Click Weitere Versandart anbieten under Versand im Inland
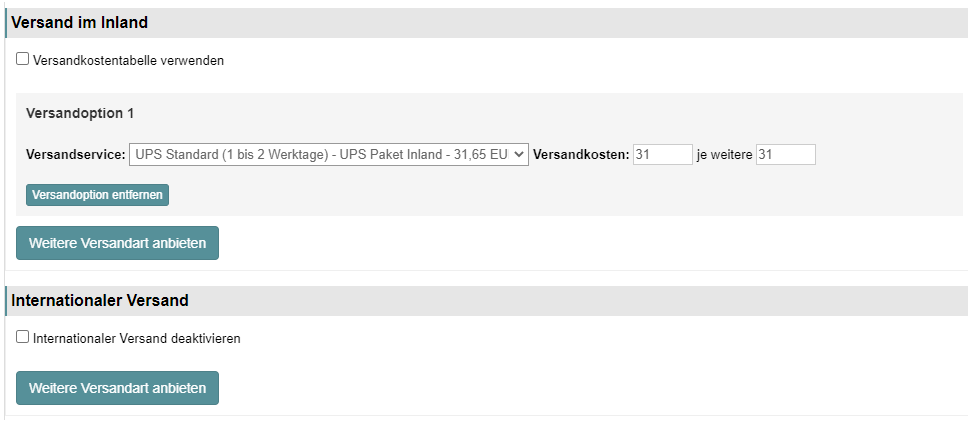The image size is (970, 422). [x=118, y=243]
